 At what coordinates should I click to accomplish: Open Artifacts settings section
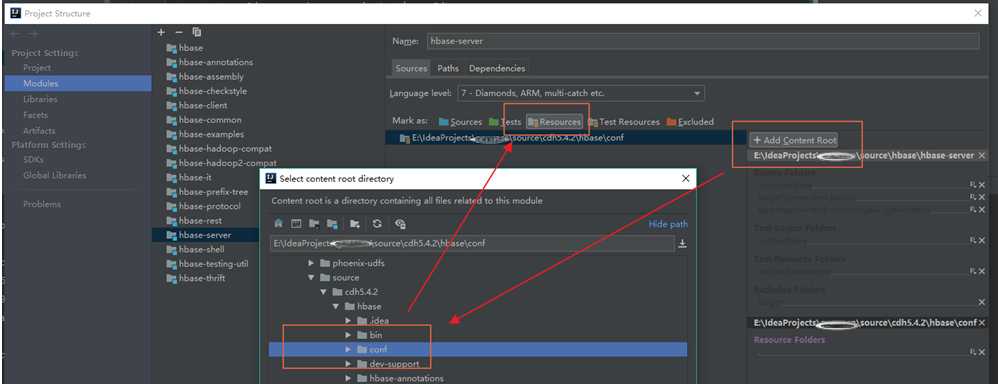(x=39, y=131)
